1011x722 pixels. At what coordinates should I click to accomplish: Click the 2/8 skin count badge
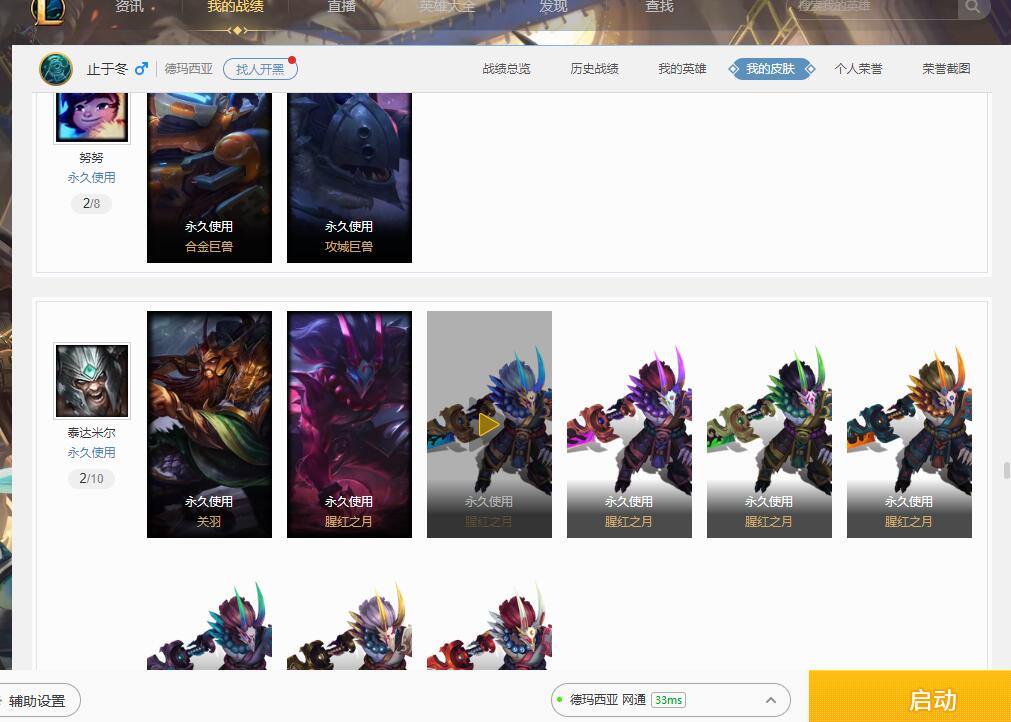pos(92,204)
